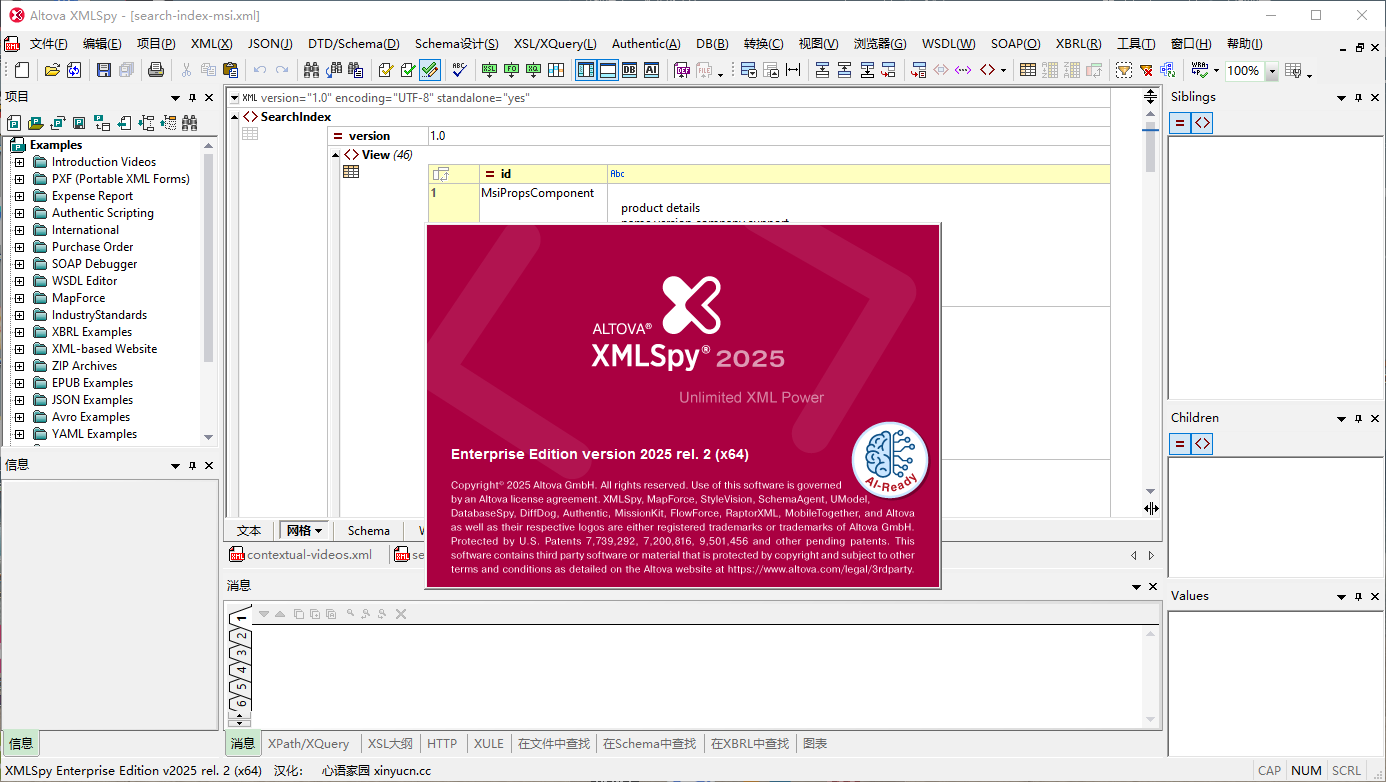Toggle the word wrap toolbar button
1386x782 pixels.
click(x=1198, y=70)
